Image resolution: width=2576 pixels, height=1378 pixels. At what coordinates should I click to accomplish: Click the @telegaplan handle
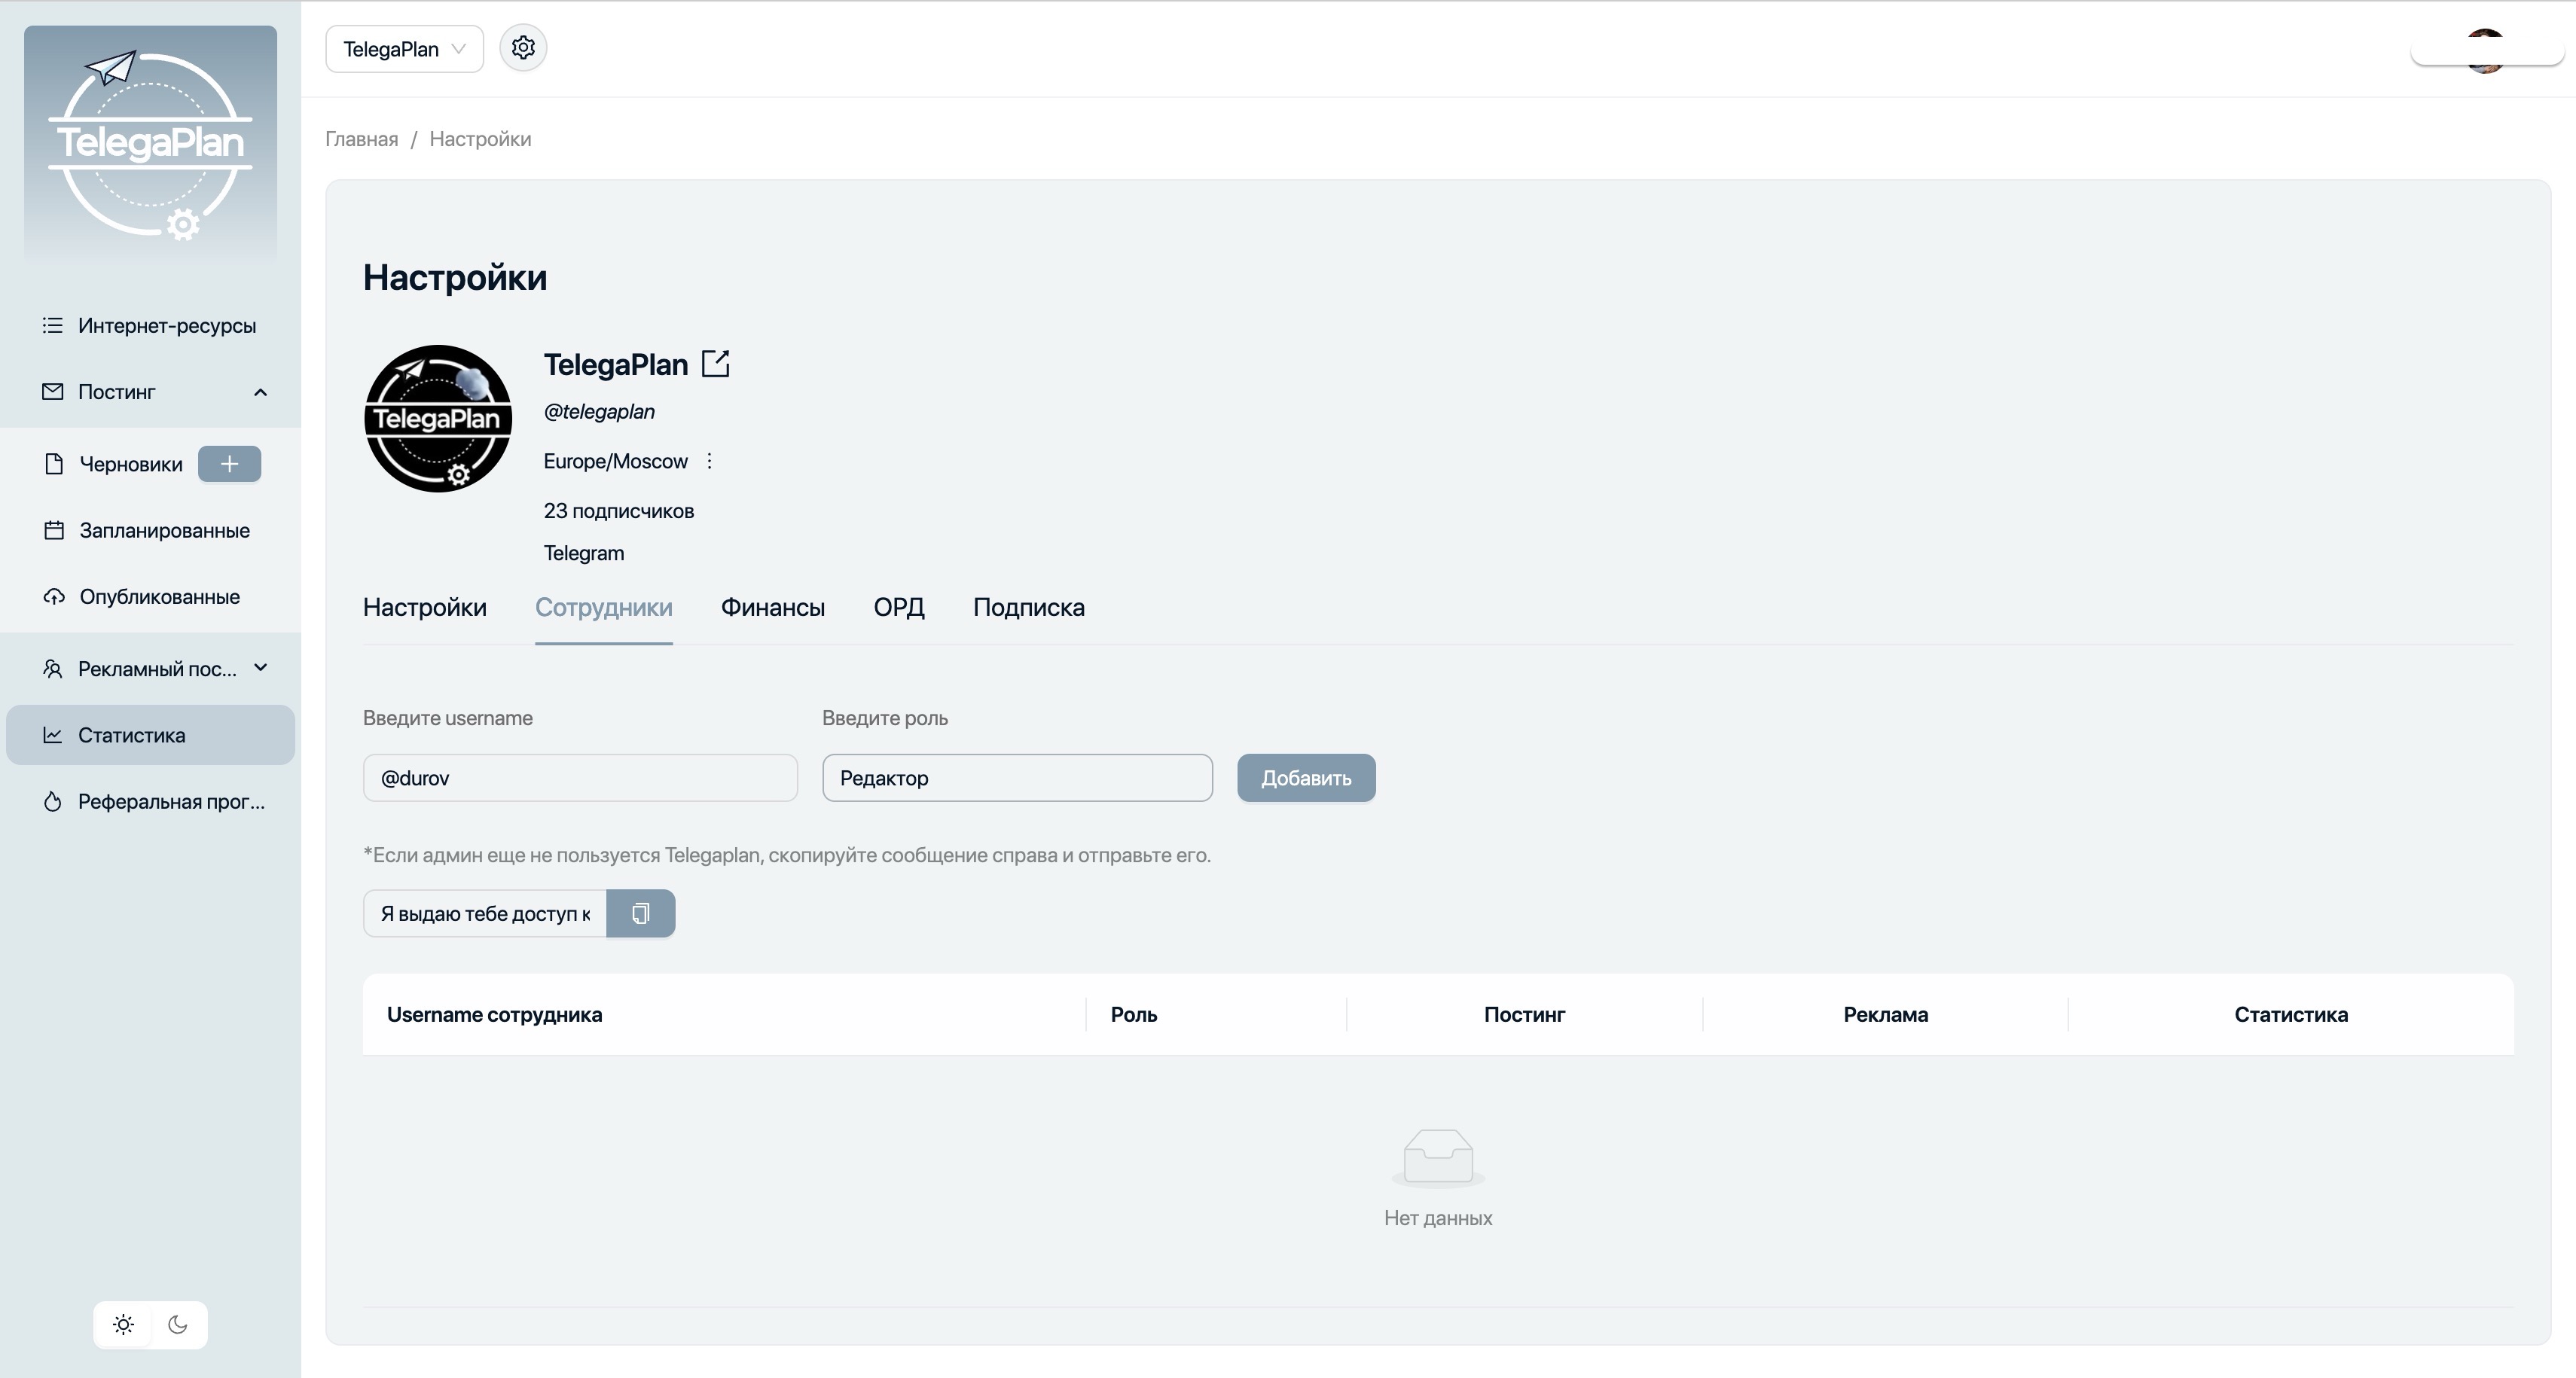pos(599,411)
